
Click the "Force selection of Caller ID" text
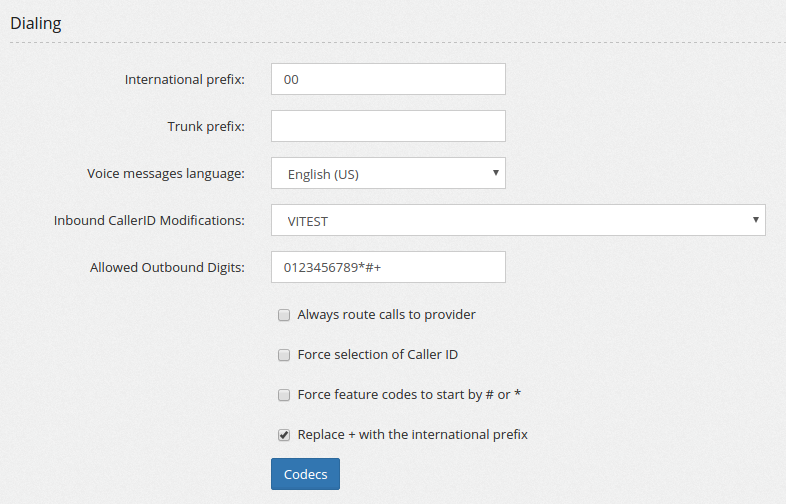click(377, 355)
